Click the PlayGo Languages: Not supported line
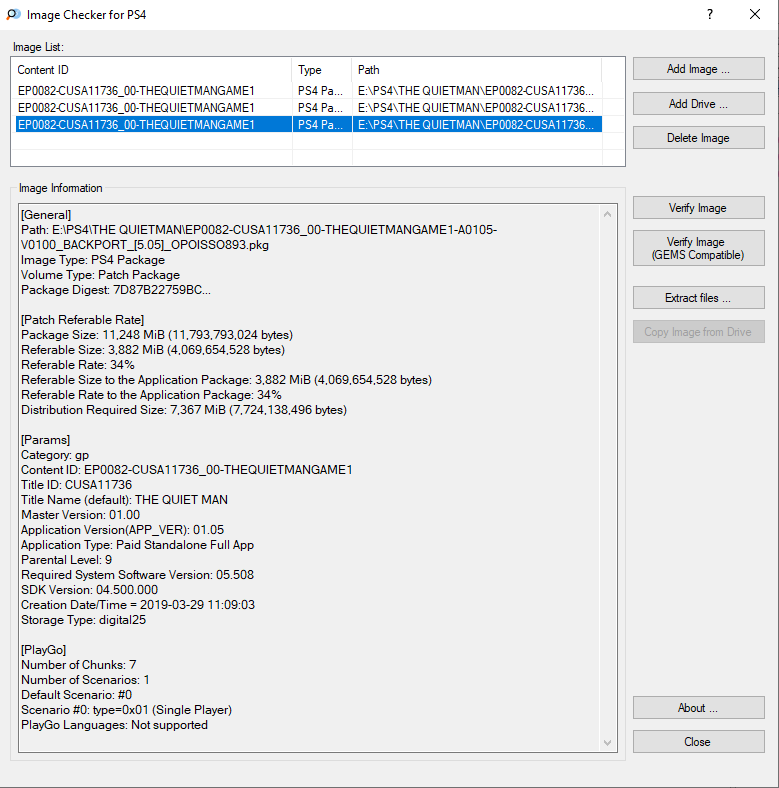 click(114, 725)
